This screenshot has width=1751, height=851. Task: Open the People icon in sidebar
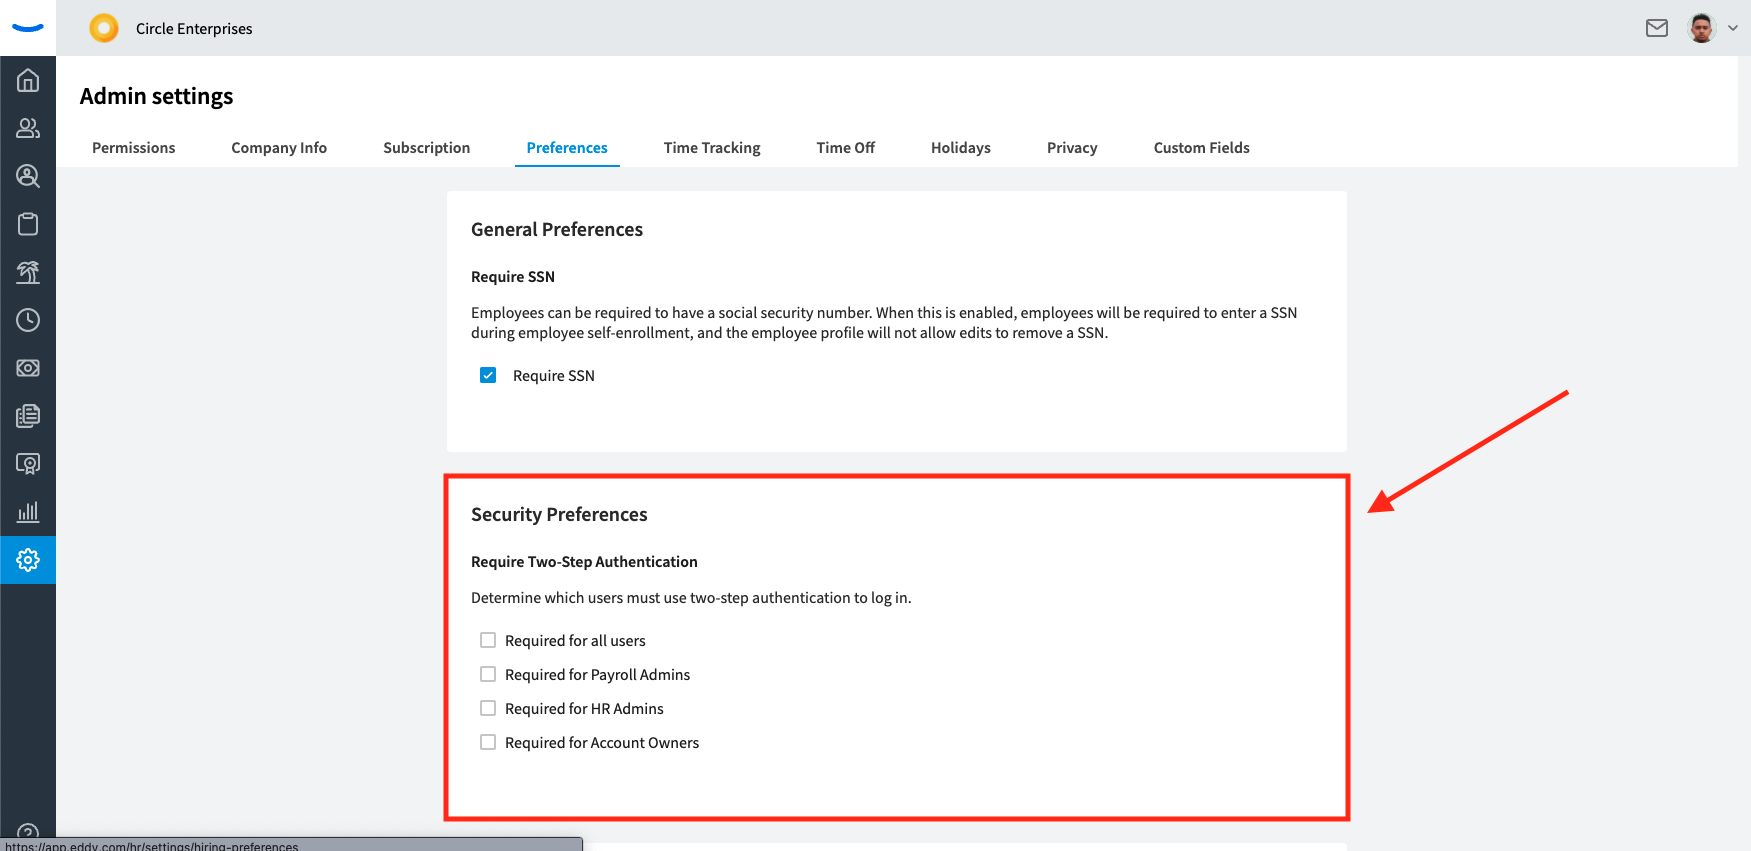click(28, 128)
